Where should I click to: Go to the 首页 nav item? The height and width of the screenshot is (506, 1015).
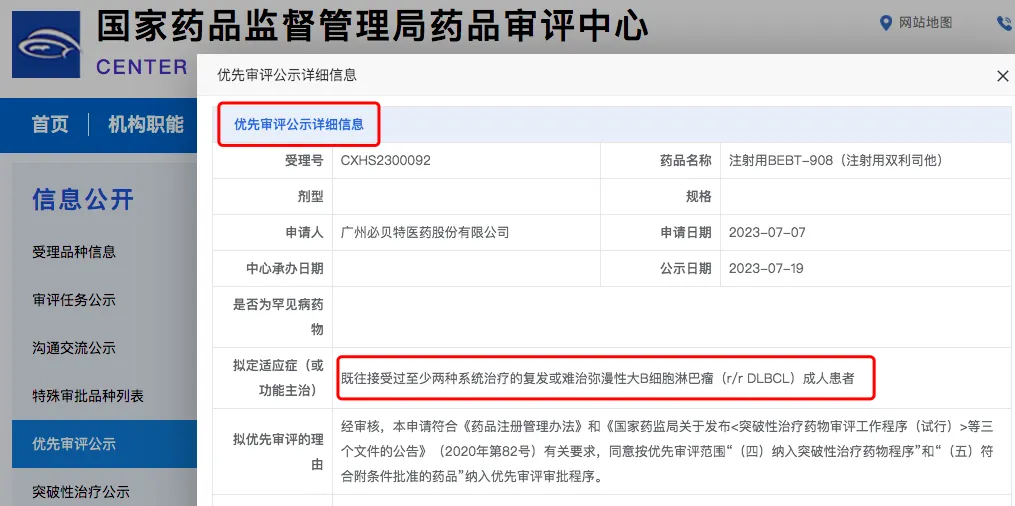pyautogui.click(x=50, y=124)
